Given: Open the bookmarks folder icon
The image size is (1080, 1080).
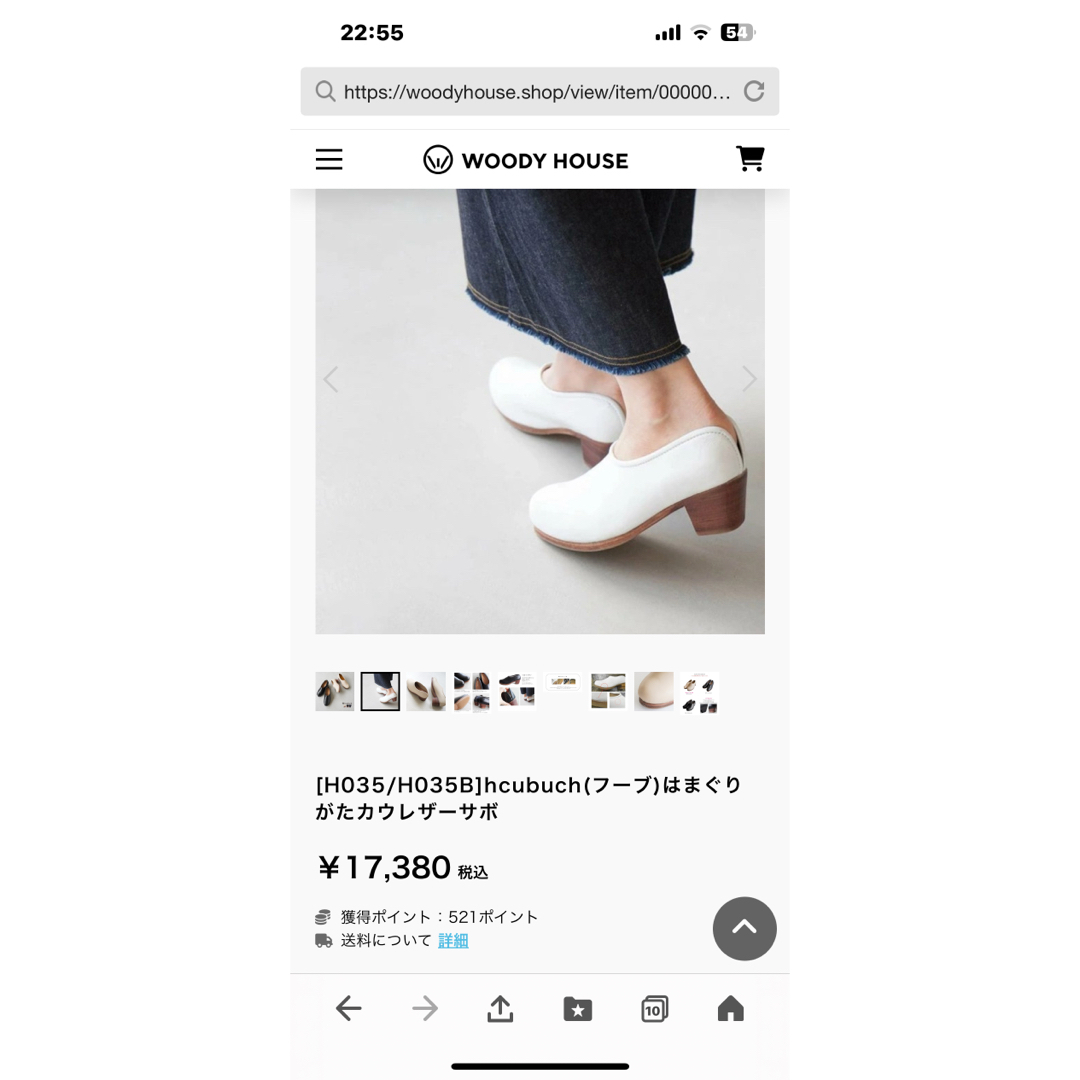Looking at the screenshot, I should [x=577, y=1009].
